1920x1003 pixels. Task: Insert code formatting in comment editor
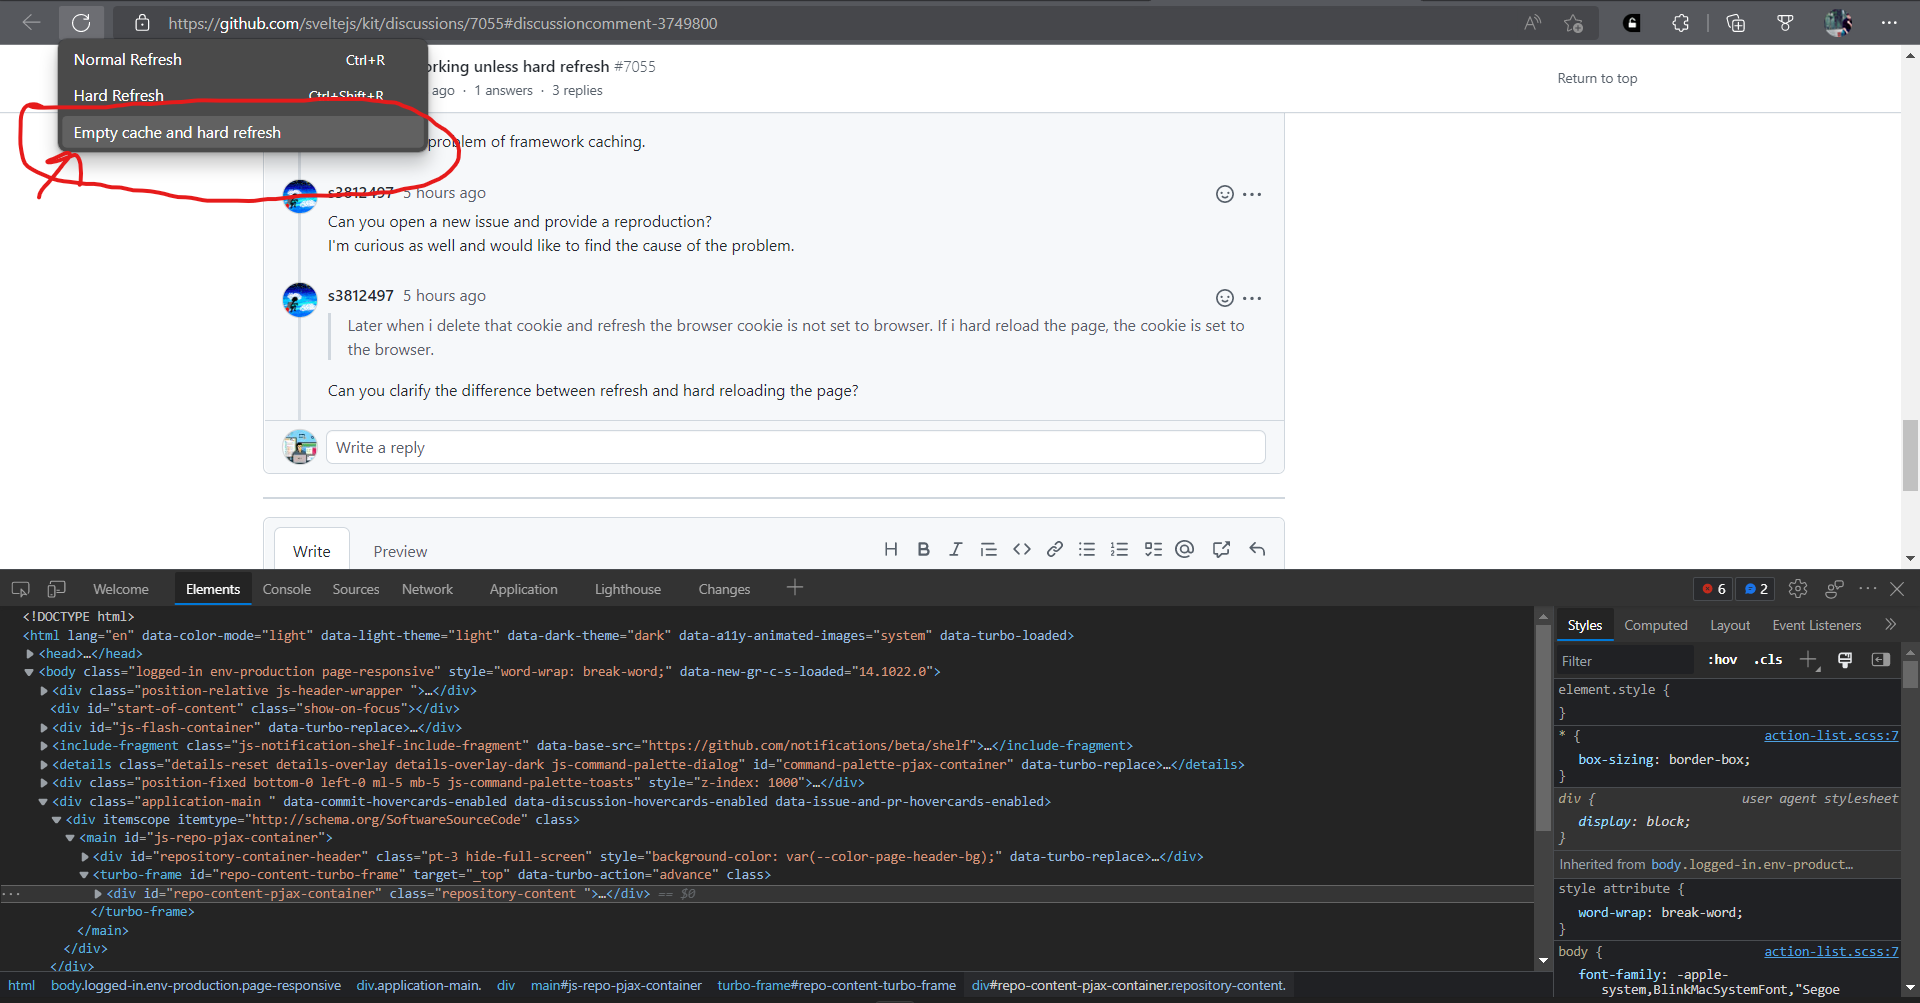(x=1022, y=549)
